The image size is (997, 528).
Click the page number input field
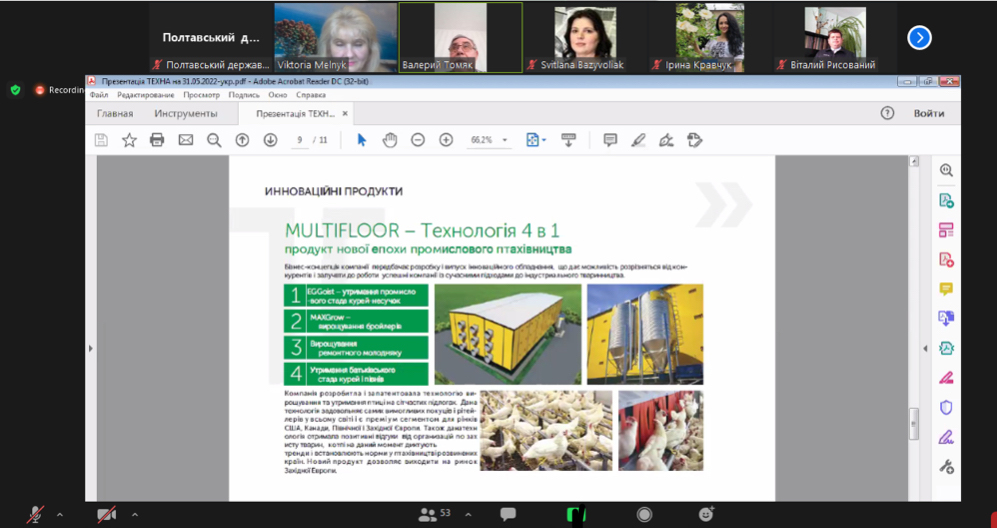pyautogui.click(x=299, y=140)
